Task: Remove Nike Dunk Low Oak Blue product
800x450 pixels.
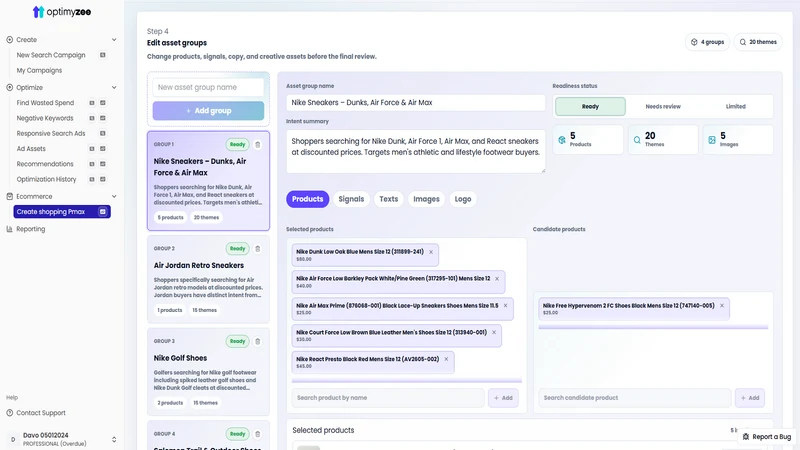Action: [431, 252]
